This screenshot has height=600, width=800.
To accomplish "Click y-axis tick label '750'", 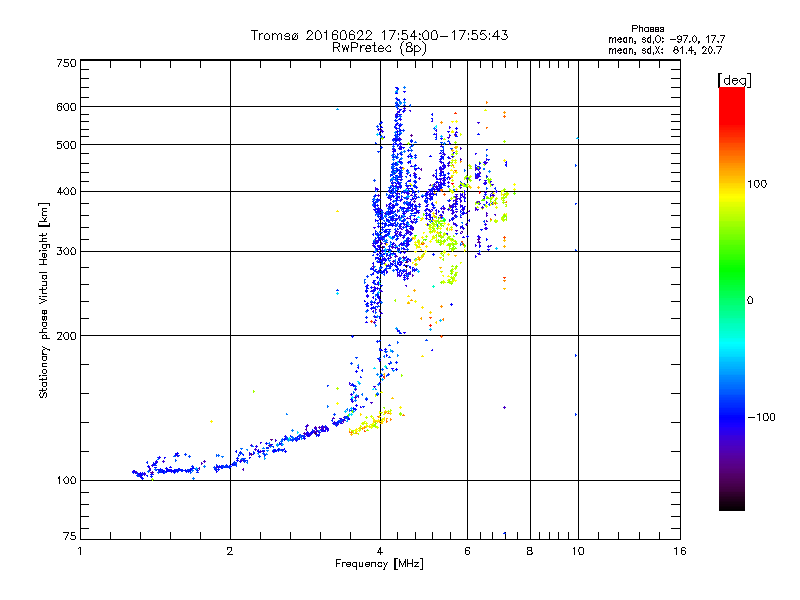I will coord(66,63).
